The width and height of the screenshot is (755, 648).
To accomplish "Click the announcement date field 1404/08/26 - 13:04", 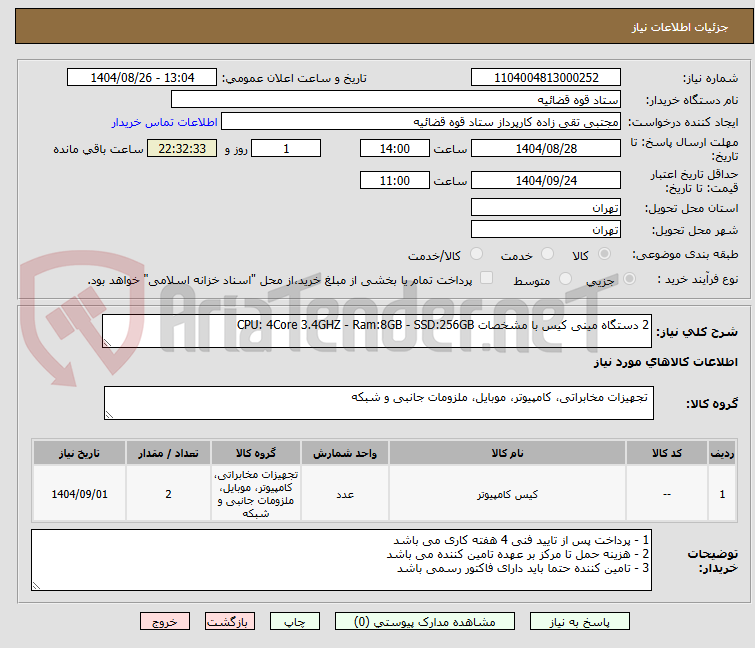I will pyautogui.click(x=142, y=78).
